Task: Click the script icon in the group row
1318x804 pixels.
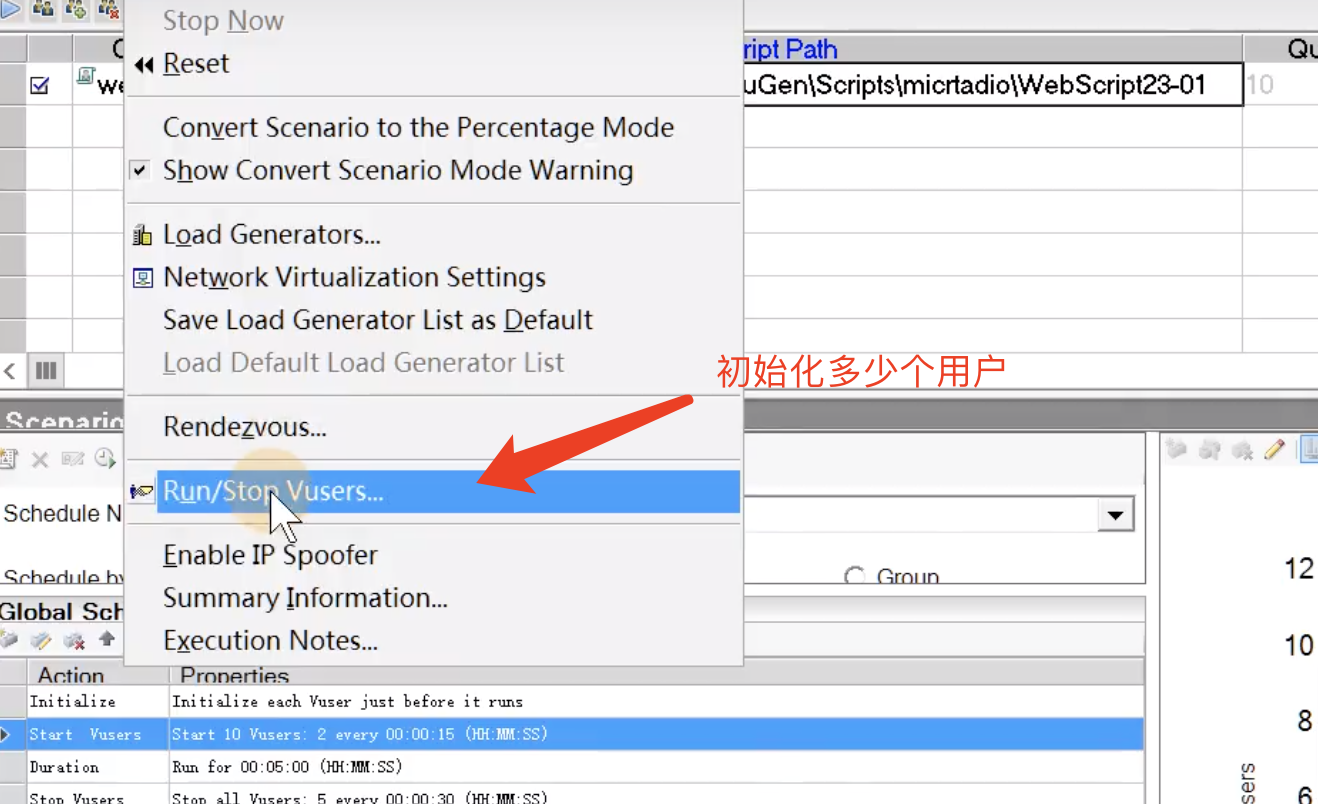Action: coord(85,76)
